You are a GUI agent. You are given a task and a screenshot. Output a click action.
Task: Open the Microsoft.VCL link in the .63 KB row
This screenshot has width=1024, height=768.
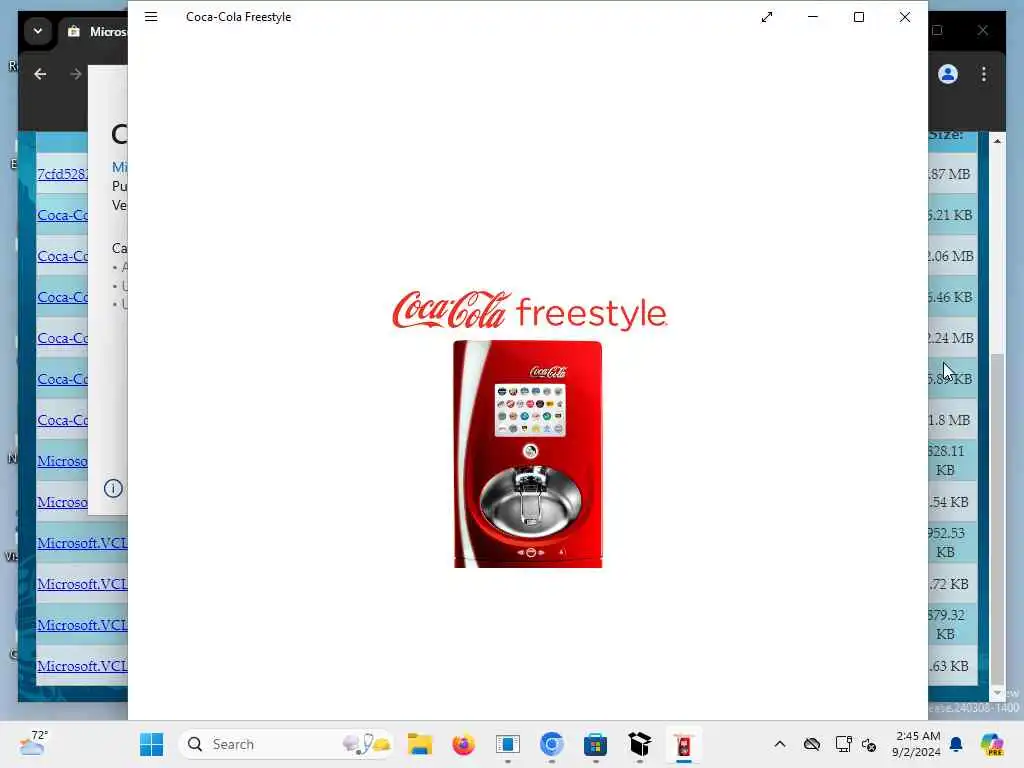[x=82, y=666]
